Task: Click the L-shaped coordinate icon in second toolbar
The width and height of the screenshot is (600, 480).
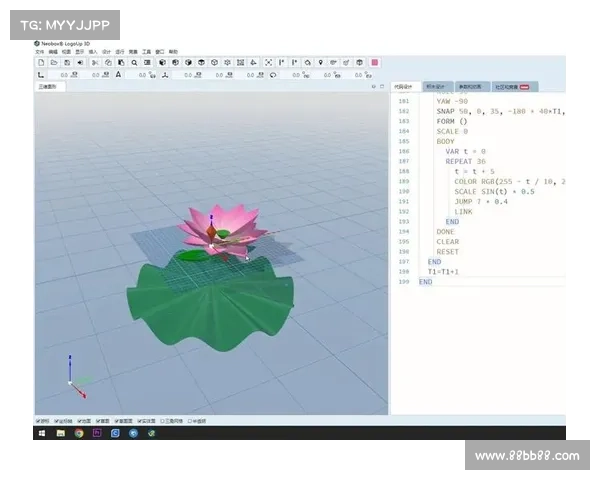Action: [x=41, y=75]
